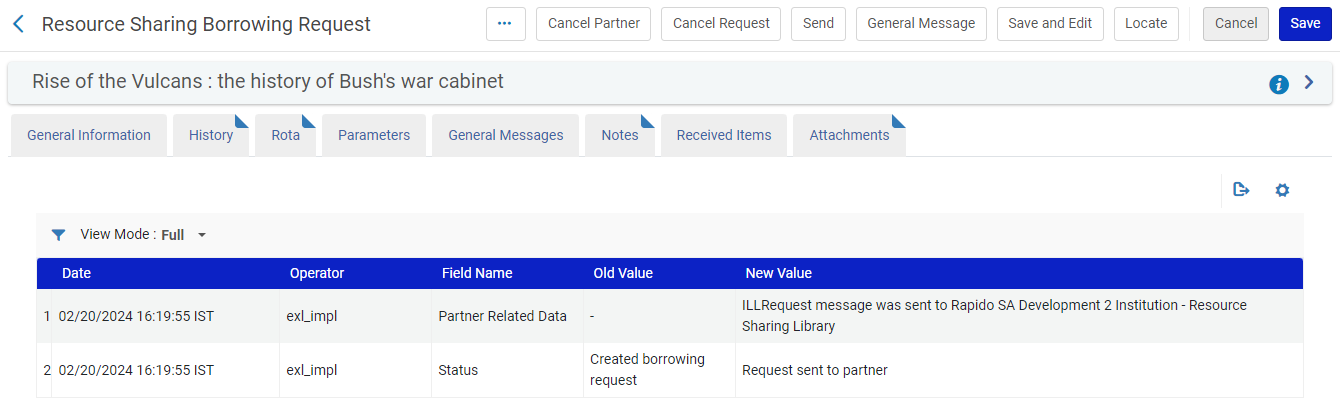The width and height of the screenshot is (1340, 405).
Task: Select the Parameters tab
Action: (x=374, y=135)
